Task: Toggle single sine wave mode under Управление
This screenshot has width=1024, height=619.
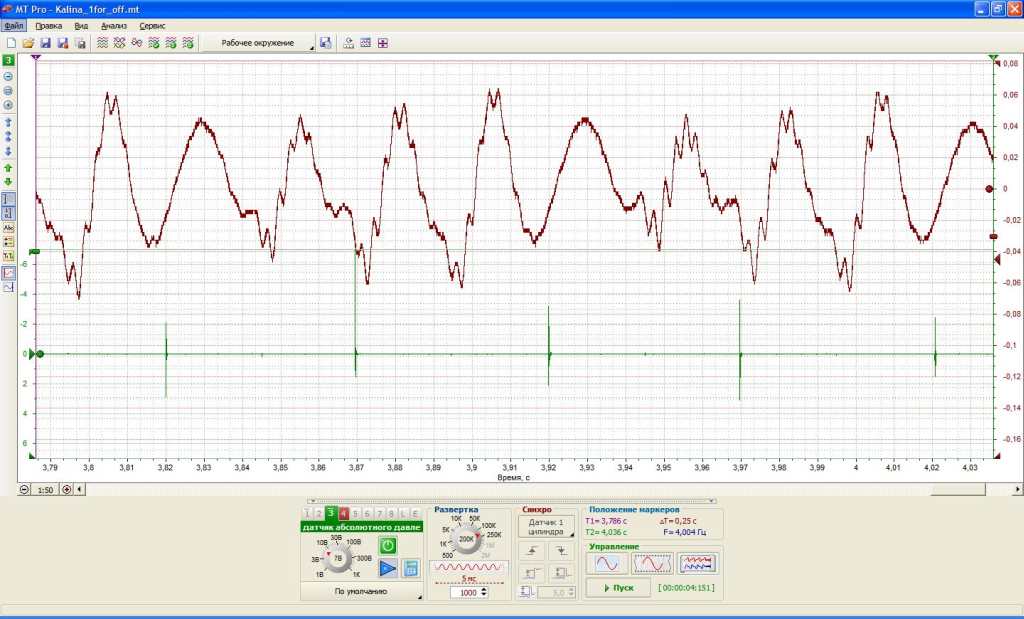Action: pos(607,563)
